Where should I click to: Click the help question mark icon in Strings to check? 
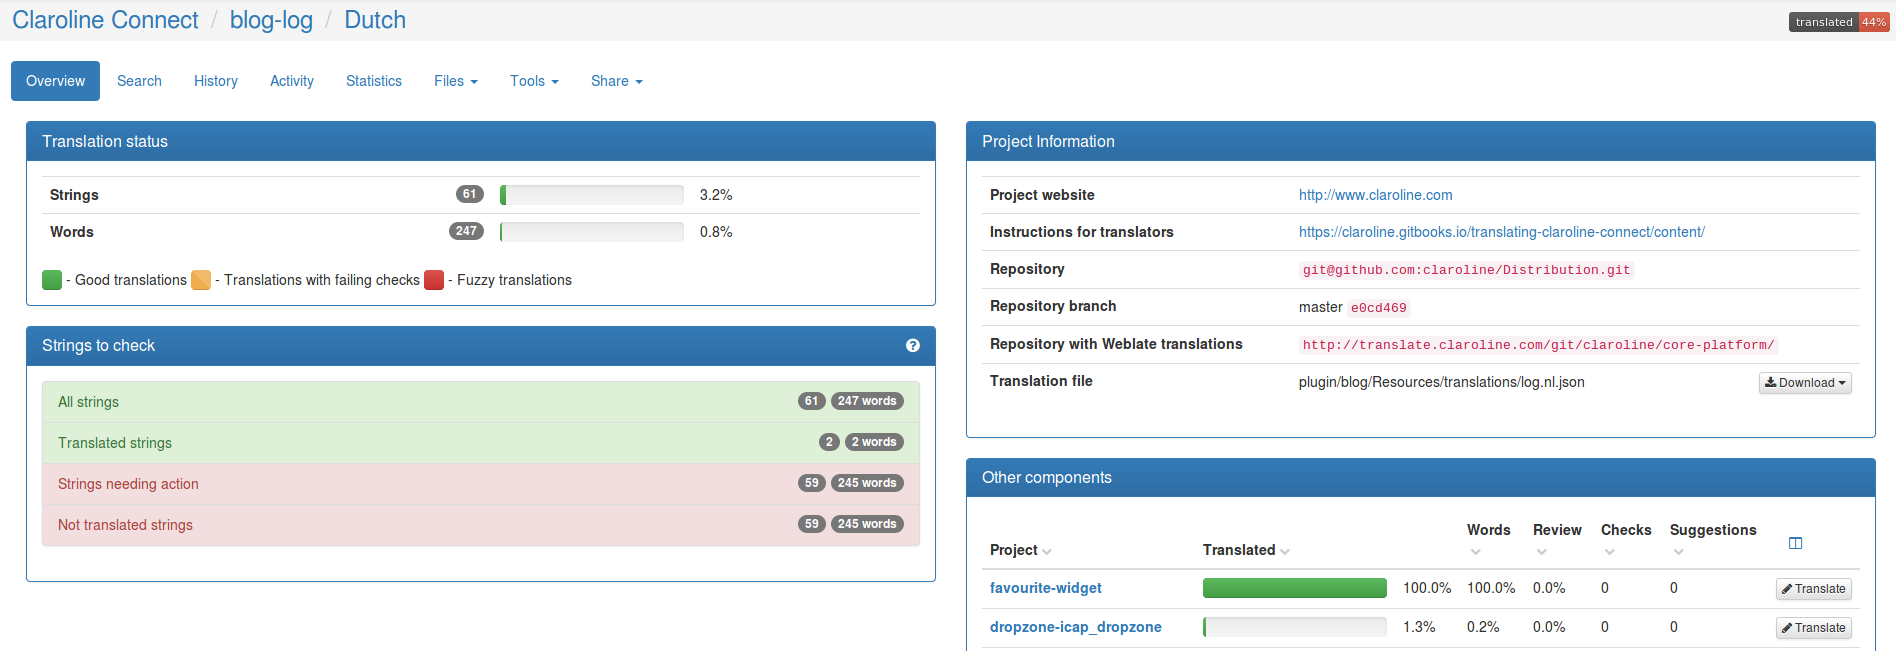tap(913, 346)
